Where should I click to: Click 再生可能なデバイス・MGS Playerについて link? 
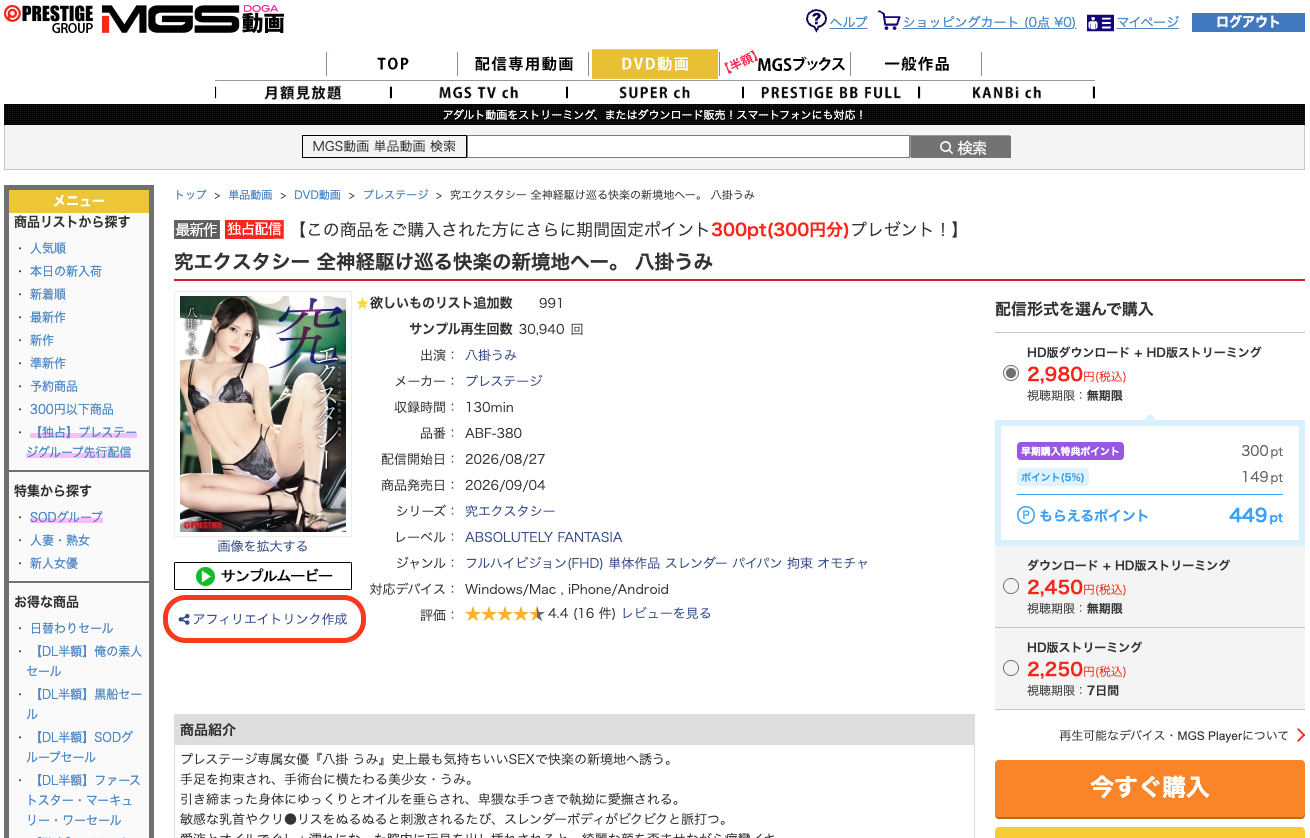click(x=1174, y=736)
